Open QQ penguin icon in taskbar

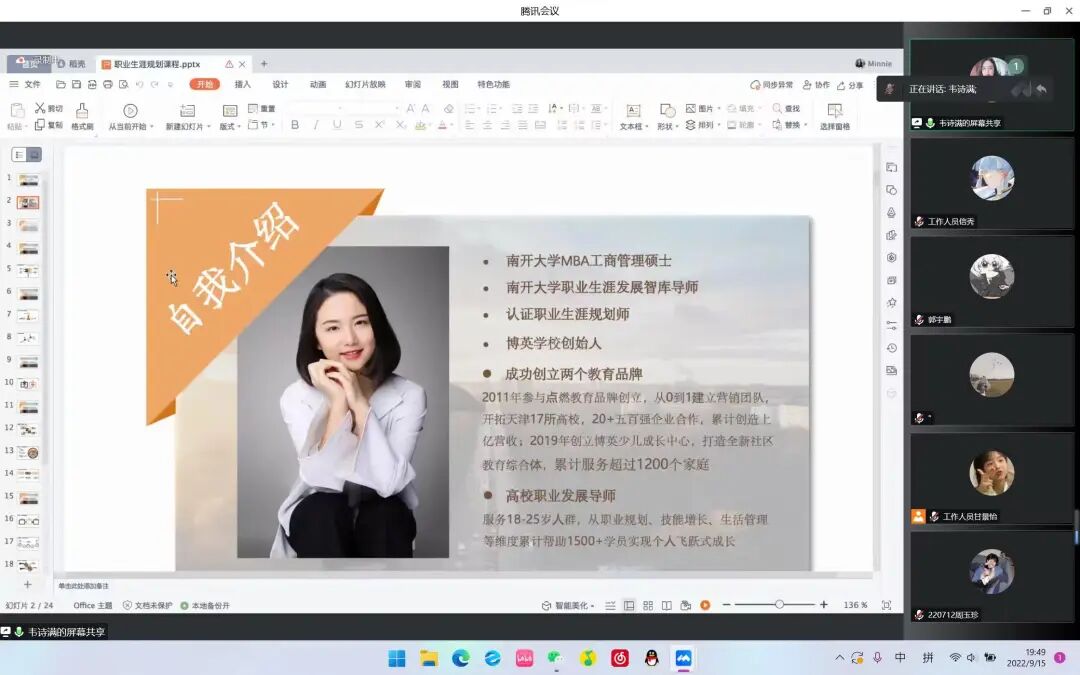652,658
